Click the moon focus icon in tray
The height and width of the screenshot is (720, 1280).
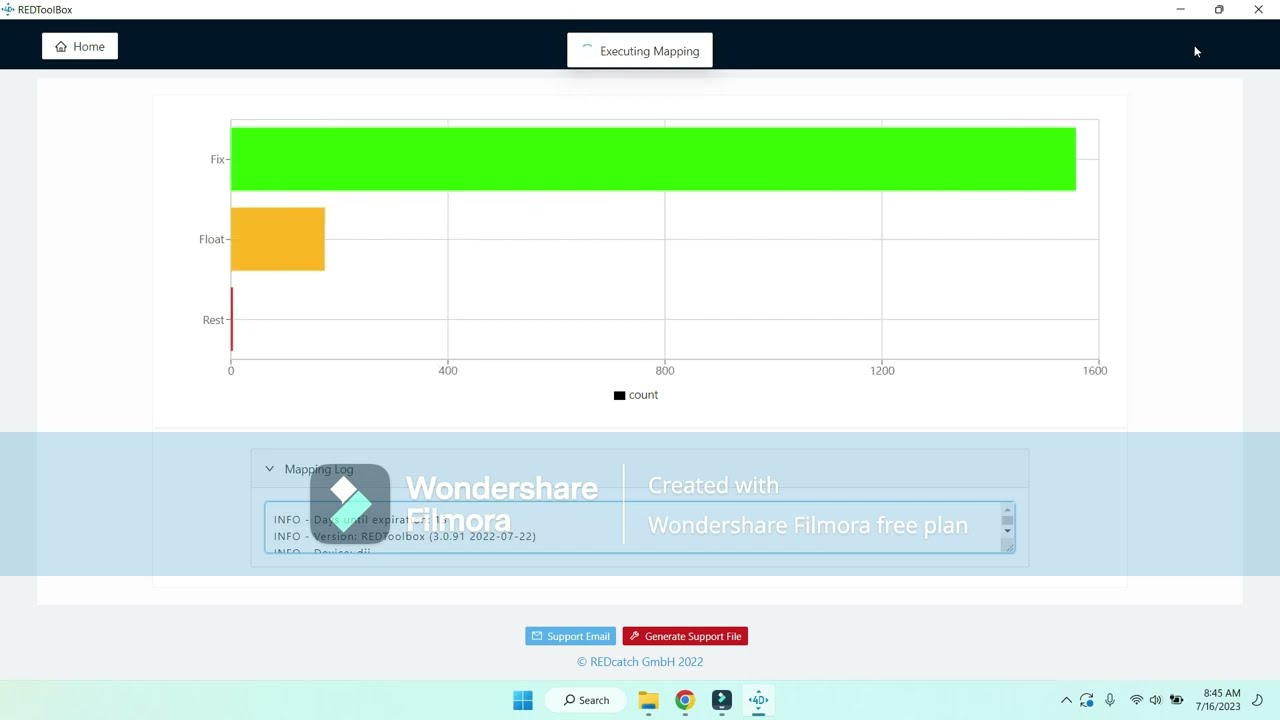(1258, 700)
